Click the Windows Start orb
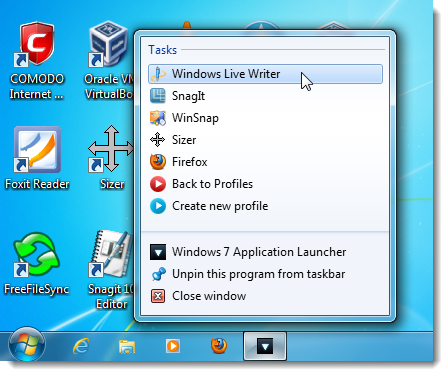Viewport: 448px width, 376px height. click(27, 344)
